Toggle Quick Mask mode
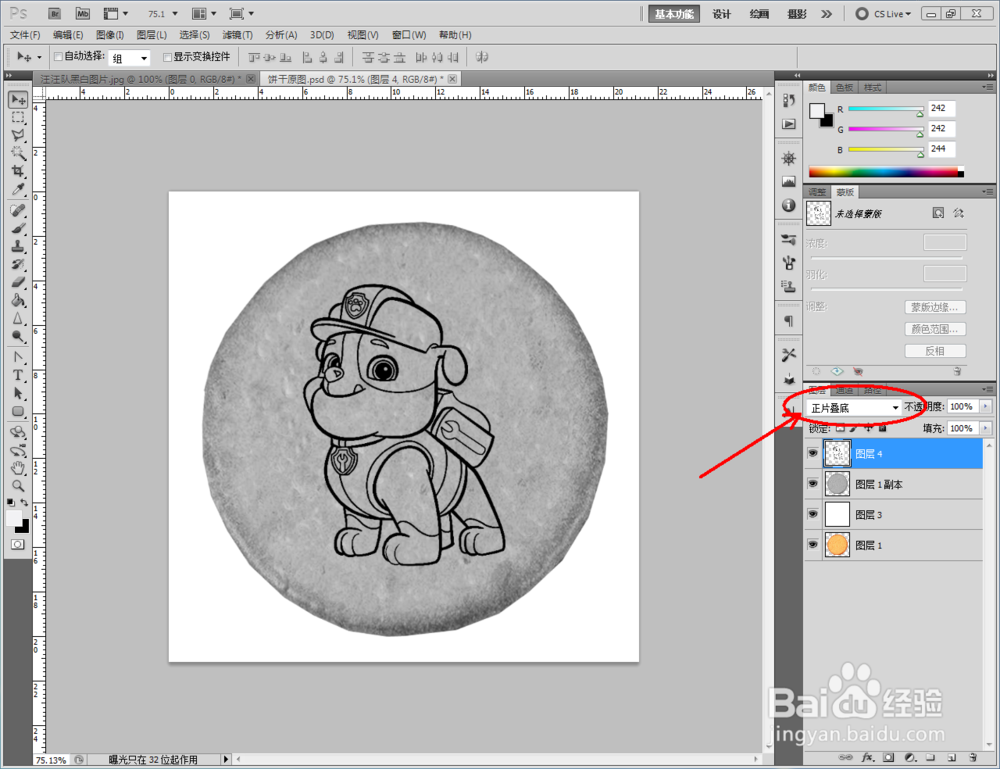The image size is (1000, 769). (x=18, y=544)
